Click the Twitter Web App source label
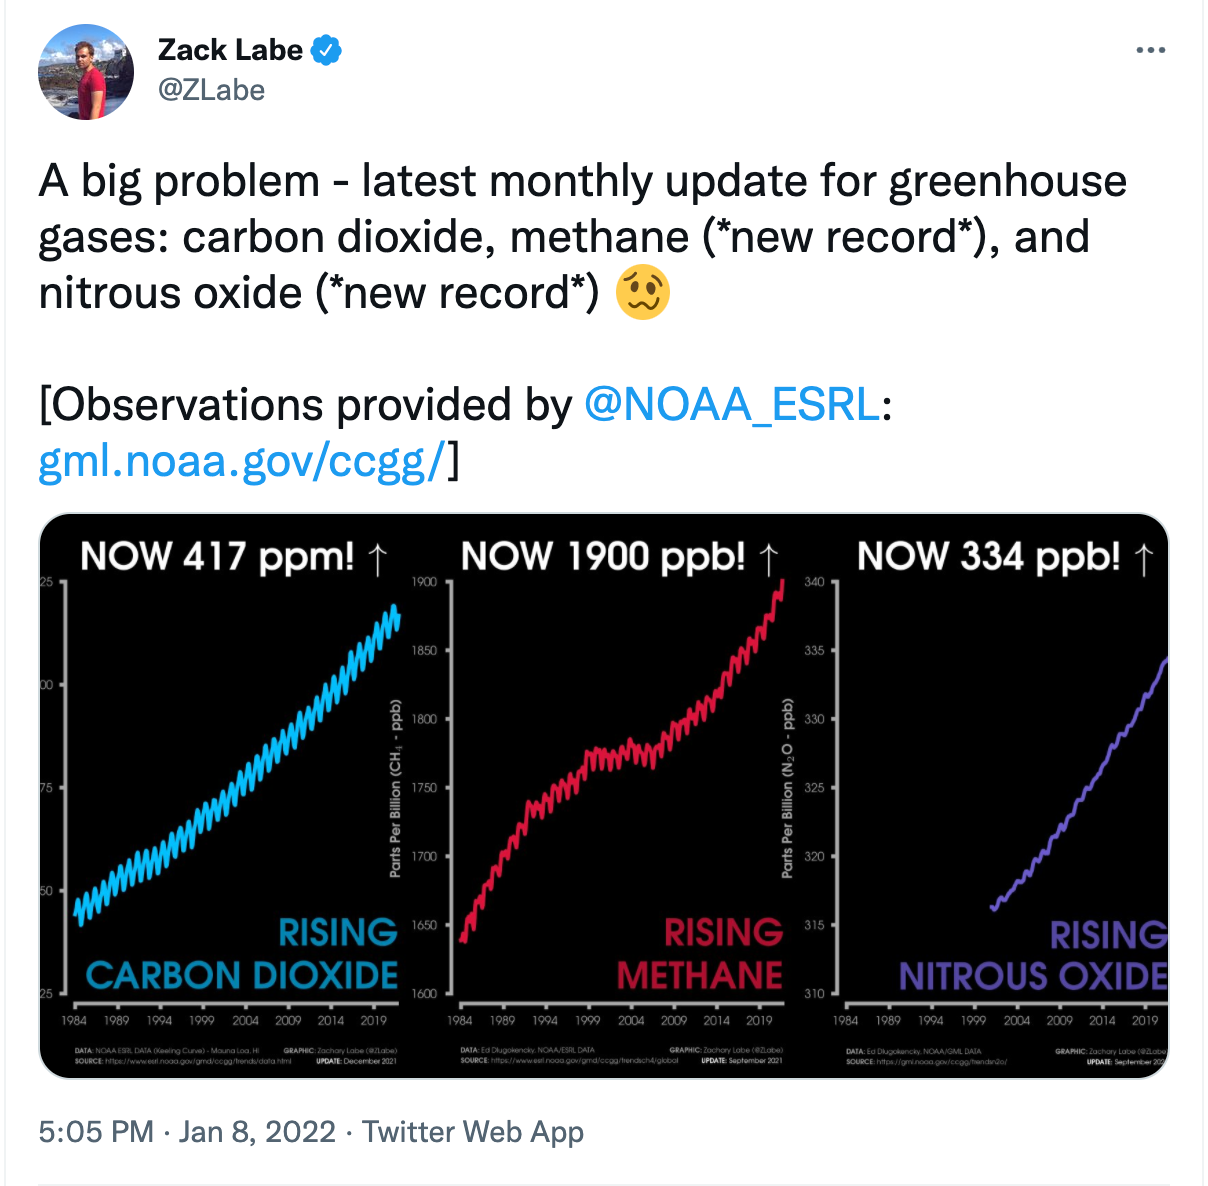The width and height of the screenshot is (1208, 1186). point(473,1131)
